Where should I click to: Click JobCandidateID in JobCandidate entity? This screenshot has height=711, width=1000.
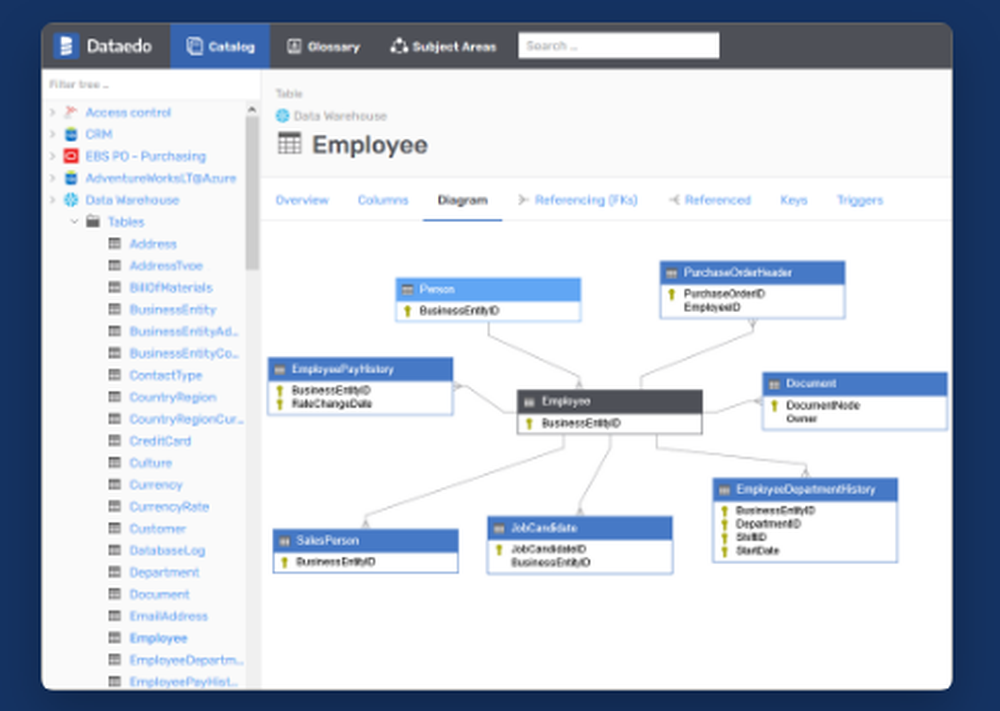(x=548, y=549)
